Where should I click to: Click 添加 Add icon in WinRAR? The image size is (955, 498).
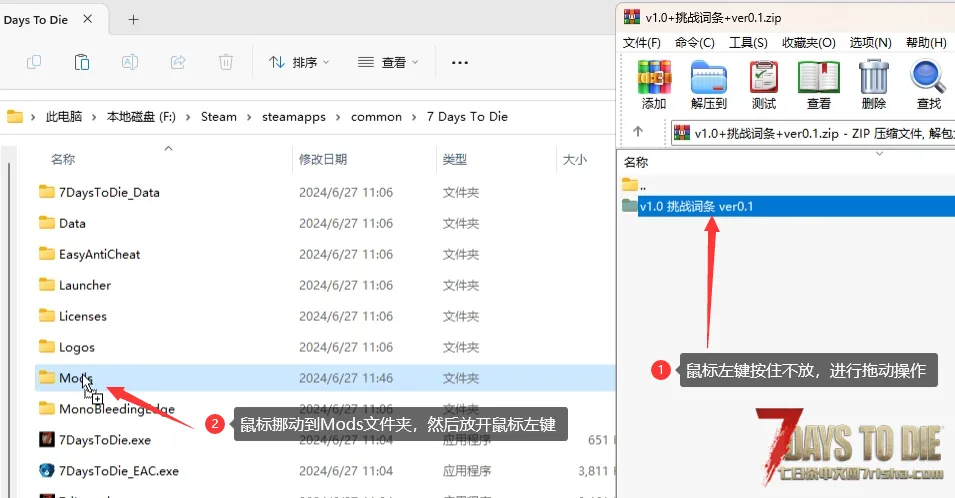[x=654, y=85]
